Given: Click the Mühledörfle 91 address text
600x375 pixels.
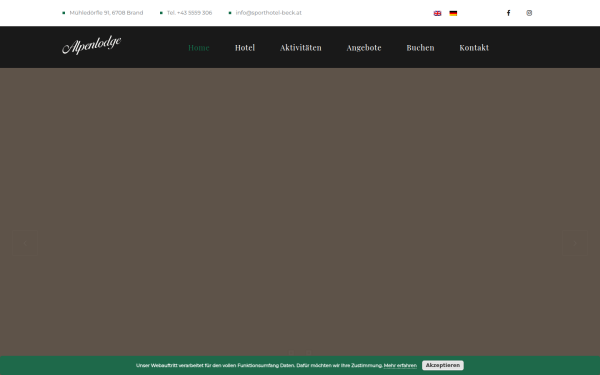Looking at the screenshot, I should [106, 13].
